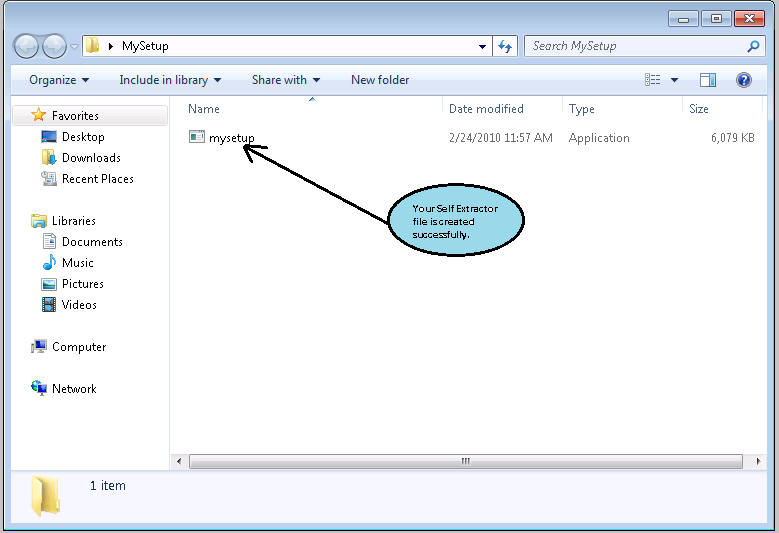The width and height of the screenshot is (779, 533).
Task: Open Include in library menu
Action: (x=170, y=80)
